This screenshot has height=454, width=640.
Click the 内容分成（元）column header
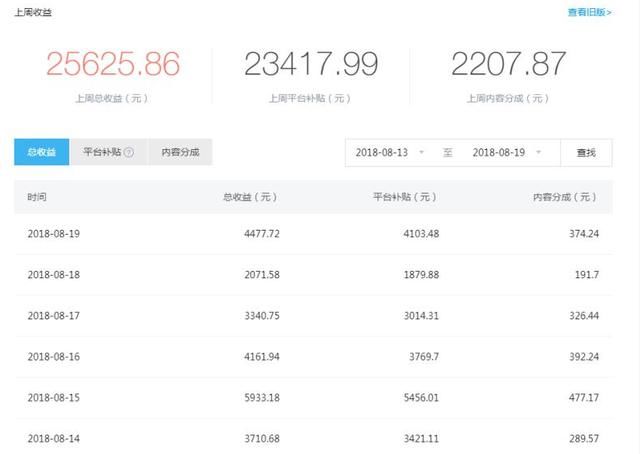coord(565,197)
